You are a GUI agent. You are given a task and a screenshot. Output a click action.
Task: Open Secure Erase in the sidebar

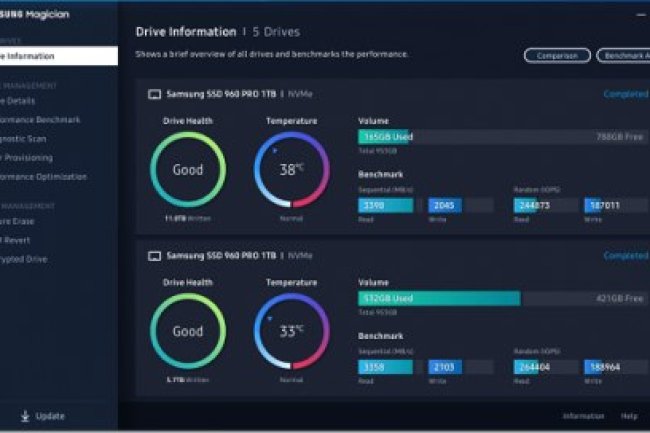coord(17,221)
